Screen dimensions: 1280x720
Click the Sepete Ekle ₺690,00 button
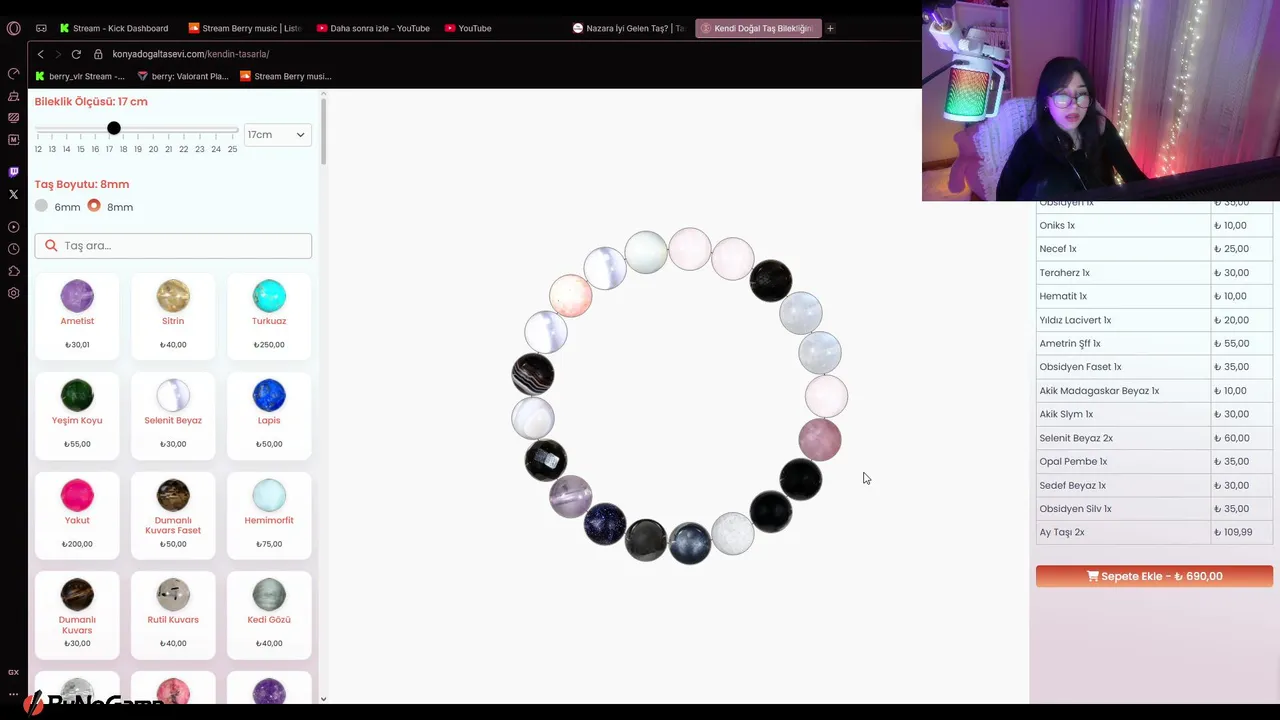pyautogui.click(x=1154, y=576)
